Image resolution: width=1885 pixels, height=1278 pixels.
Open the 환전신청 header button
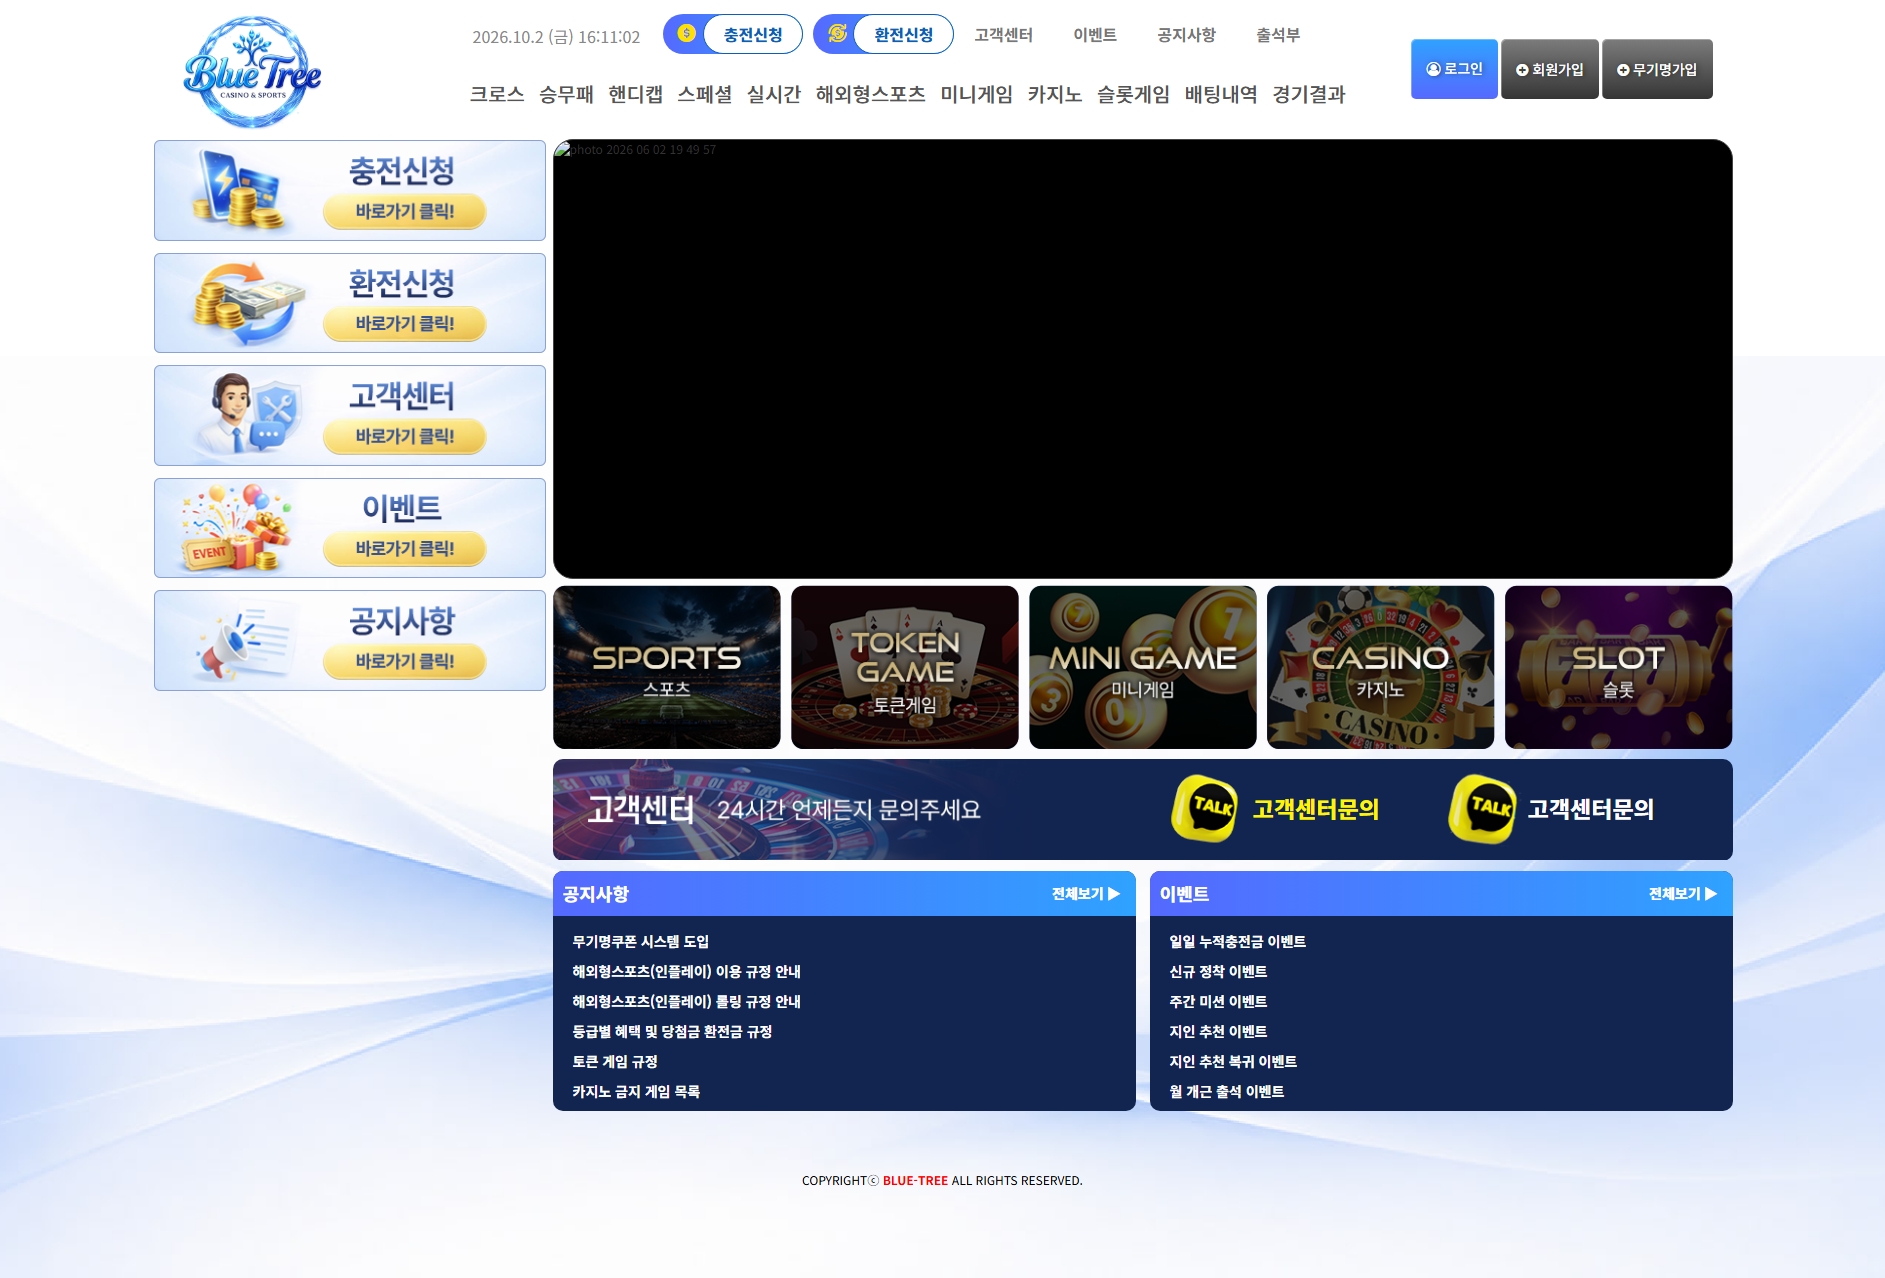coord(883,34)
